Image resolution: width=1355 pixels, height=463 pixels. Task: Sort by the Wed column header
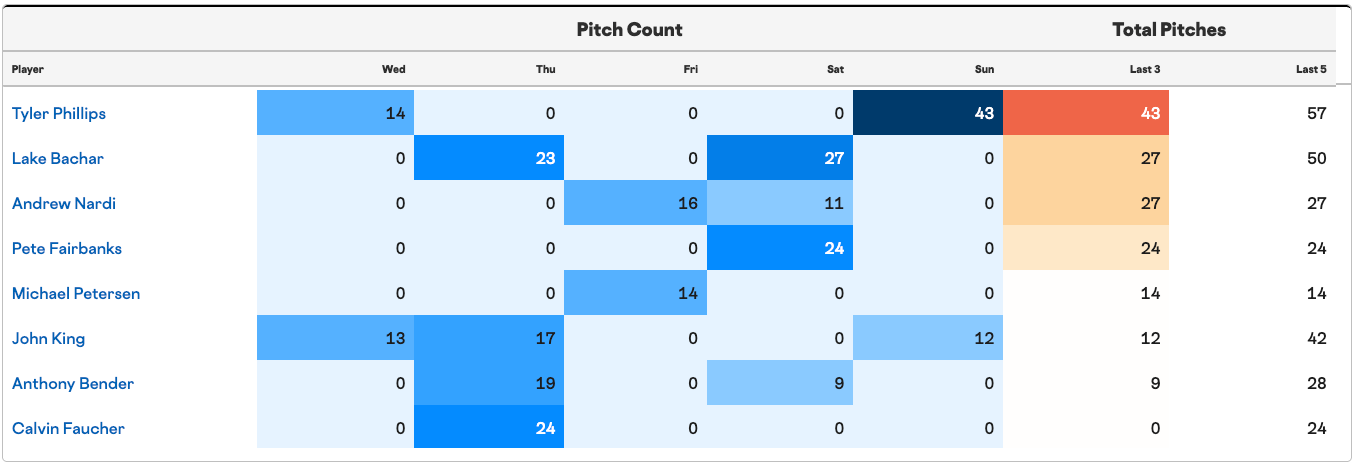pos(393,69)
